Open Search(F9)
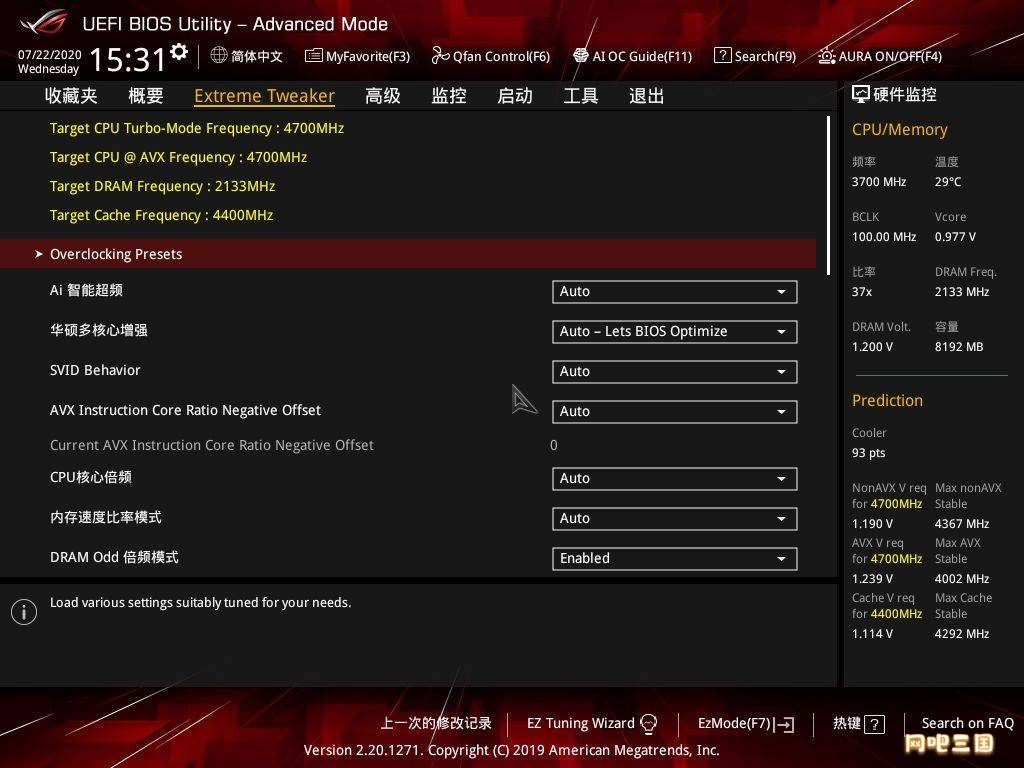 click(x=755, y=56)
